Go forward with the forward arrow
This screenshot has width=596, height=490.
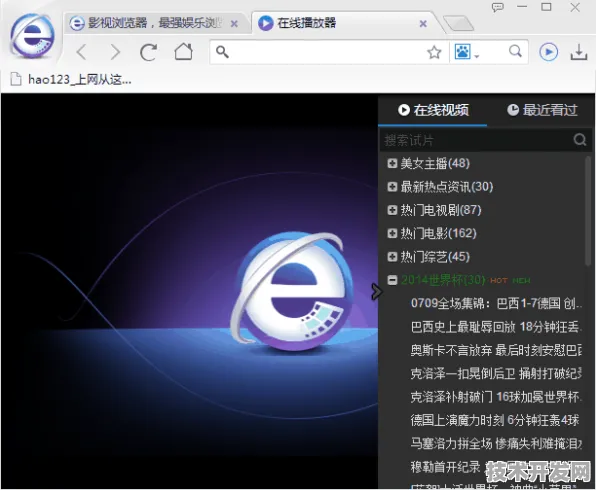[x=114, y=52]
